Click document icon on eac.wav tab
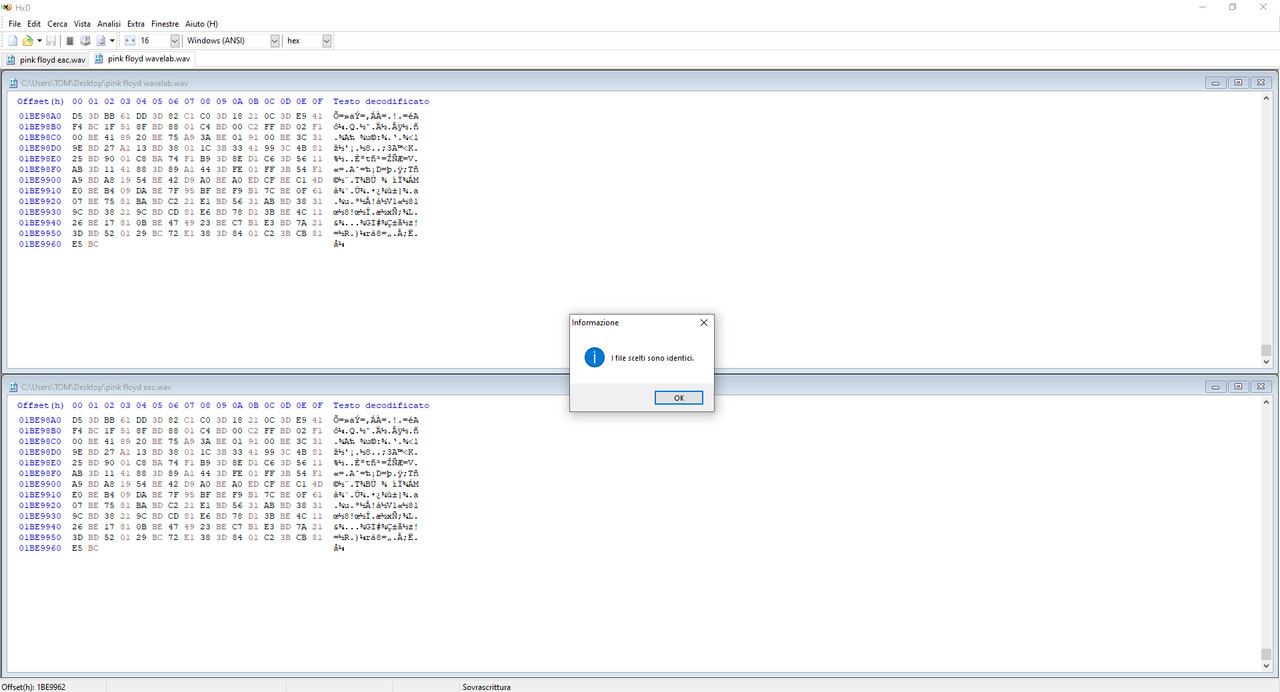Screen dimensions: 1280x692 click(x=12, y=60)
